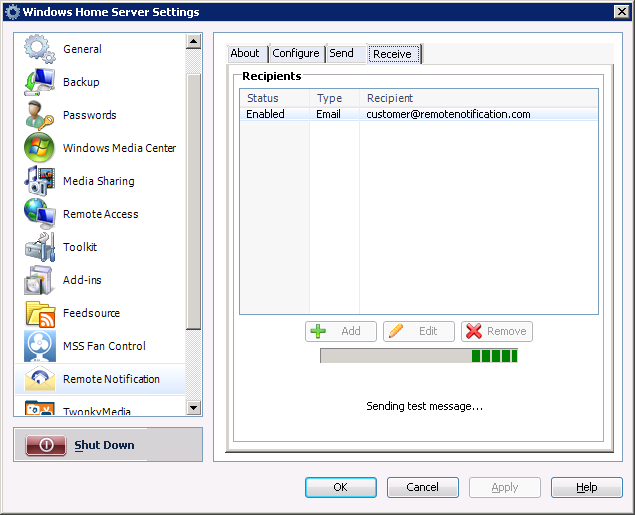Click the sidebar scroll down arrow
Image resolution: width=635 pixels, height=515 pixels.
[194, 408]
